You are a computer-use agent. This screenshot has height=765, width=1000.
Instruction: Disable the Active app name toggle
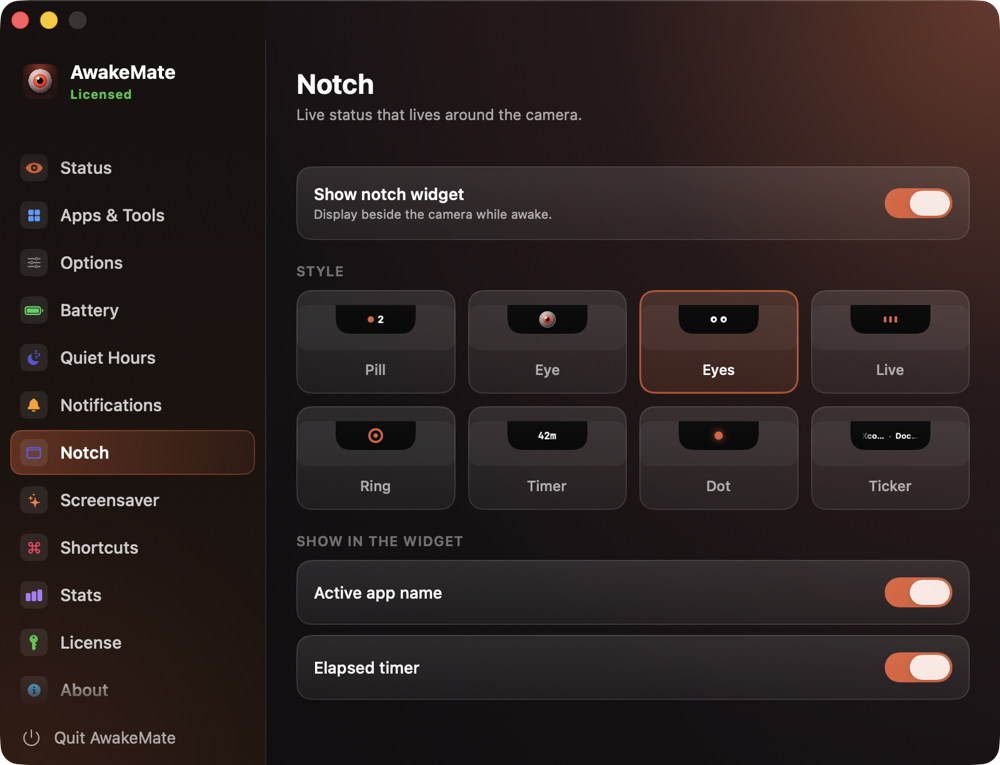(918, 593)
